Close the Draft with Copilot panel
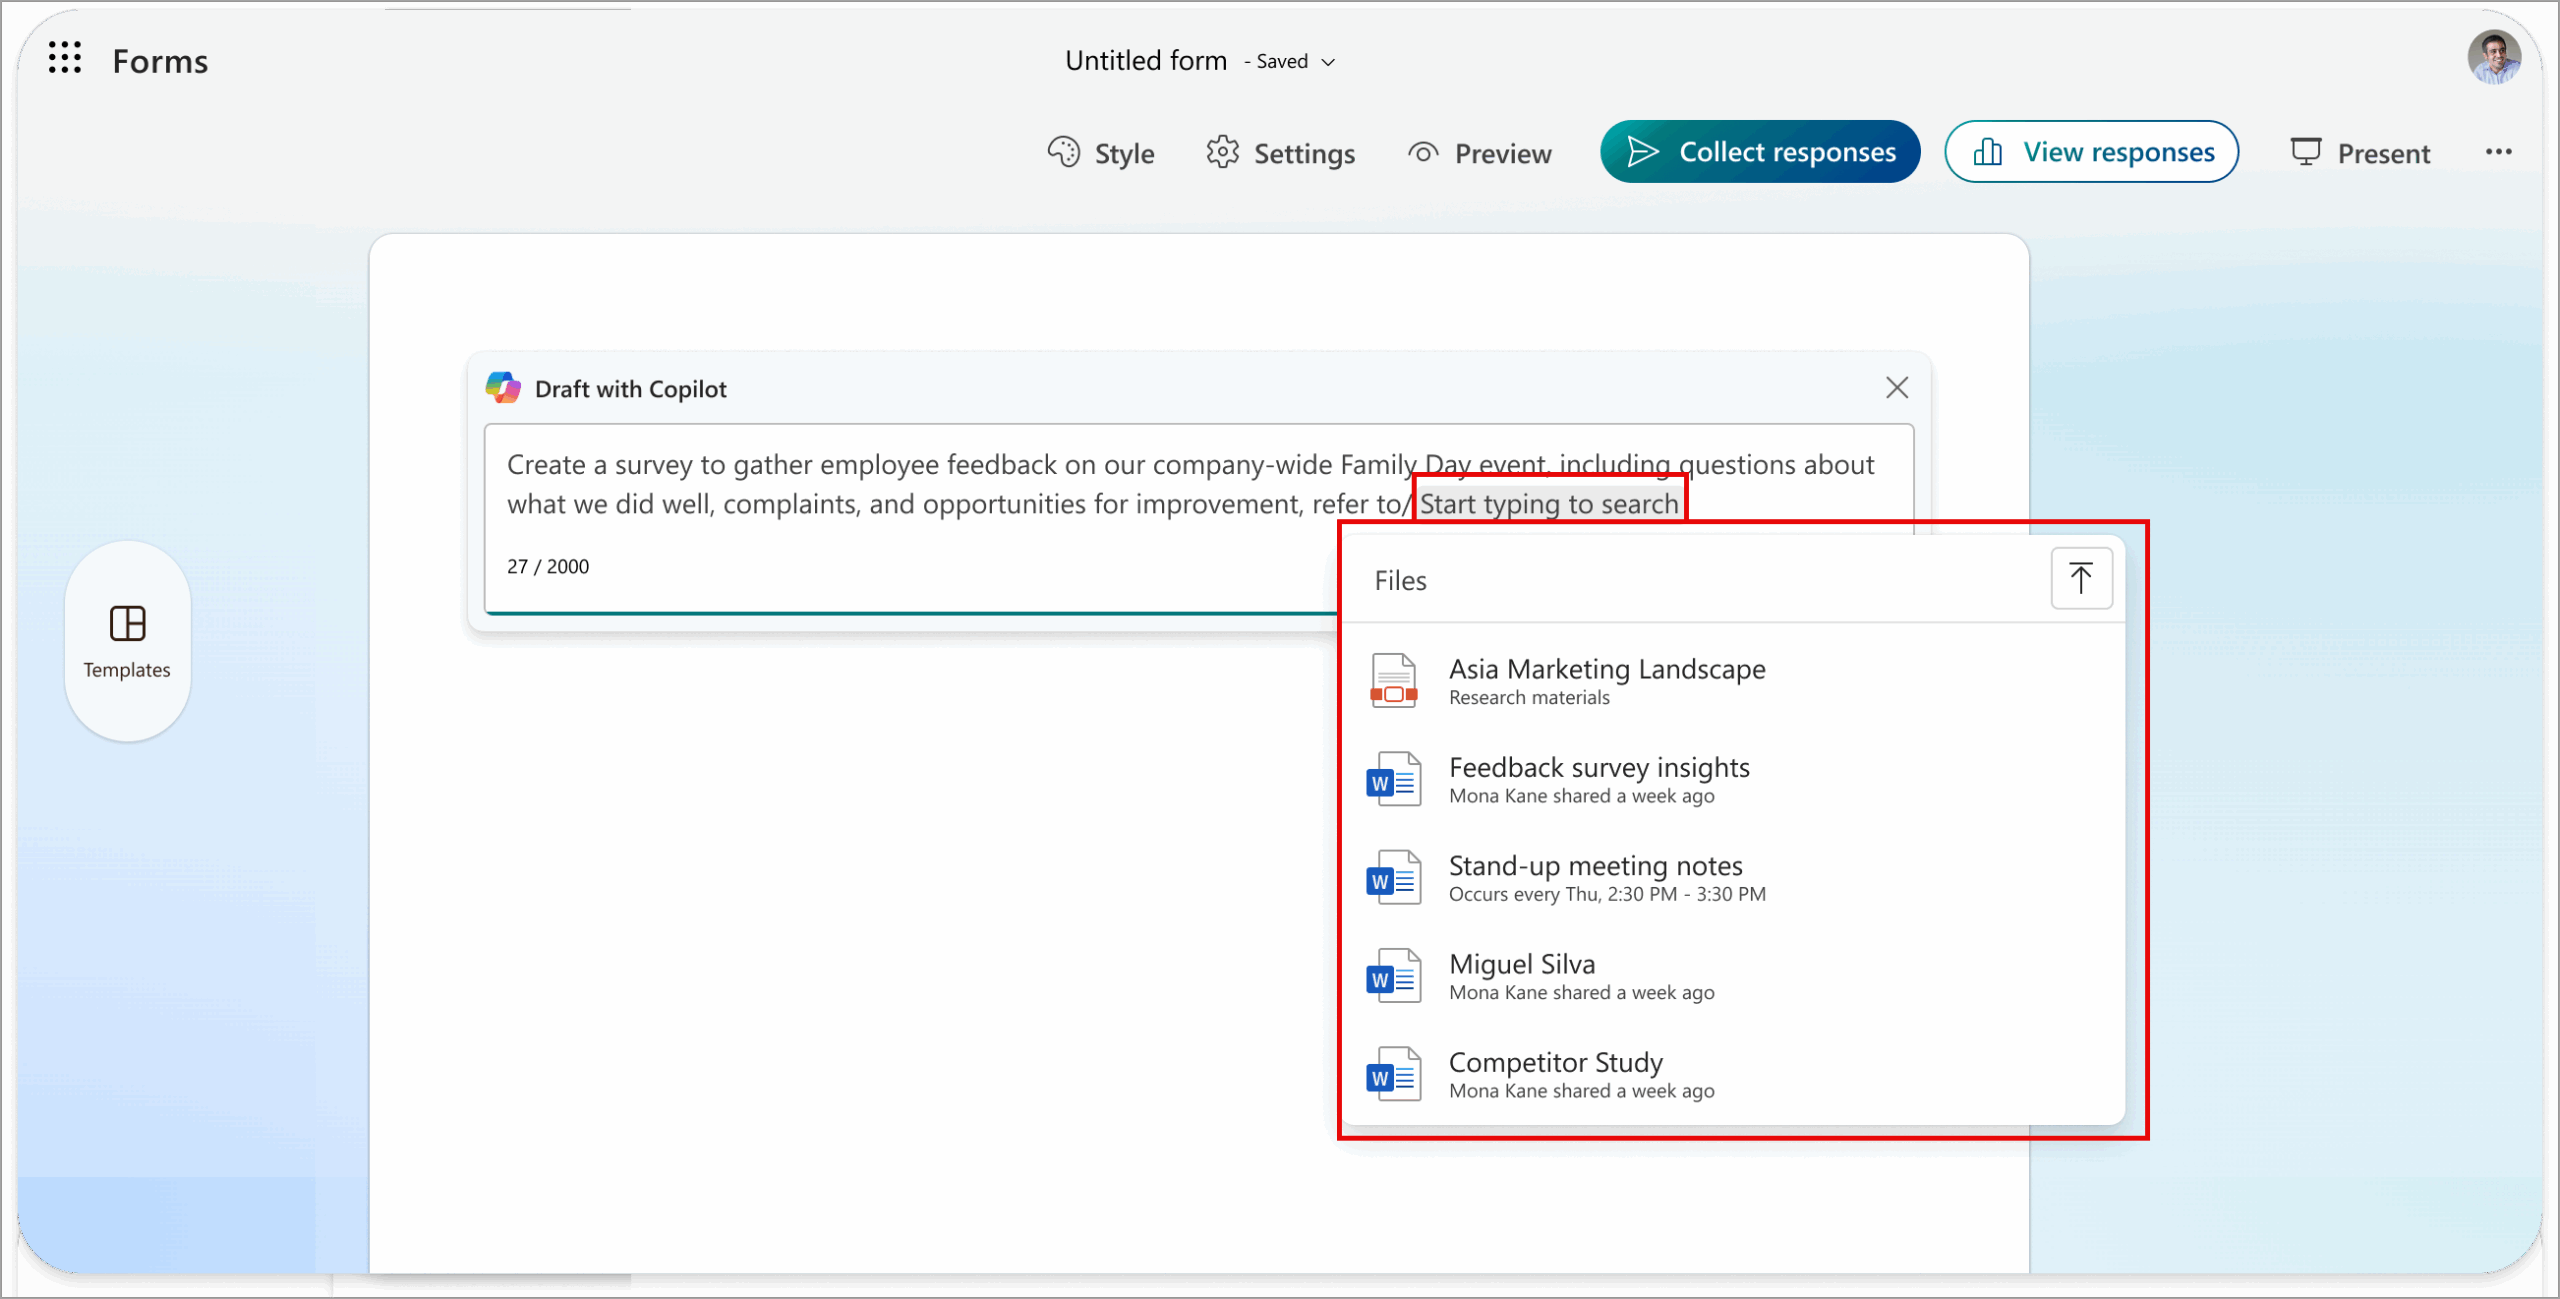This screenshot has width=2560, height=1299. 1896,388
